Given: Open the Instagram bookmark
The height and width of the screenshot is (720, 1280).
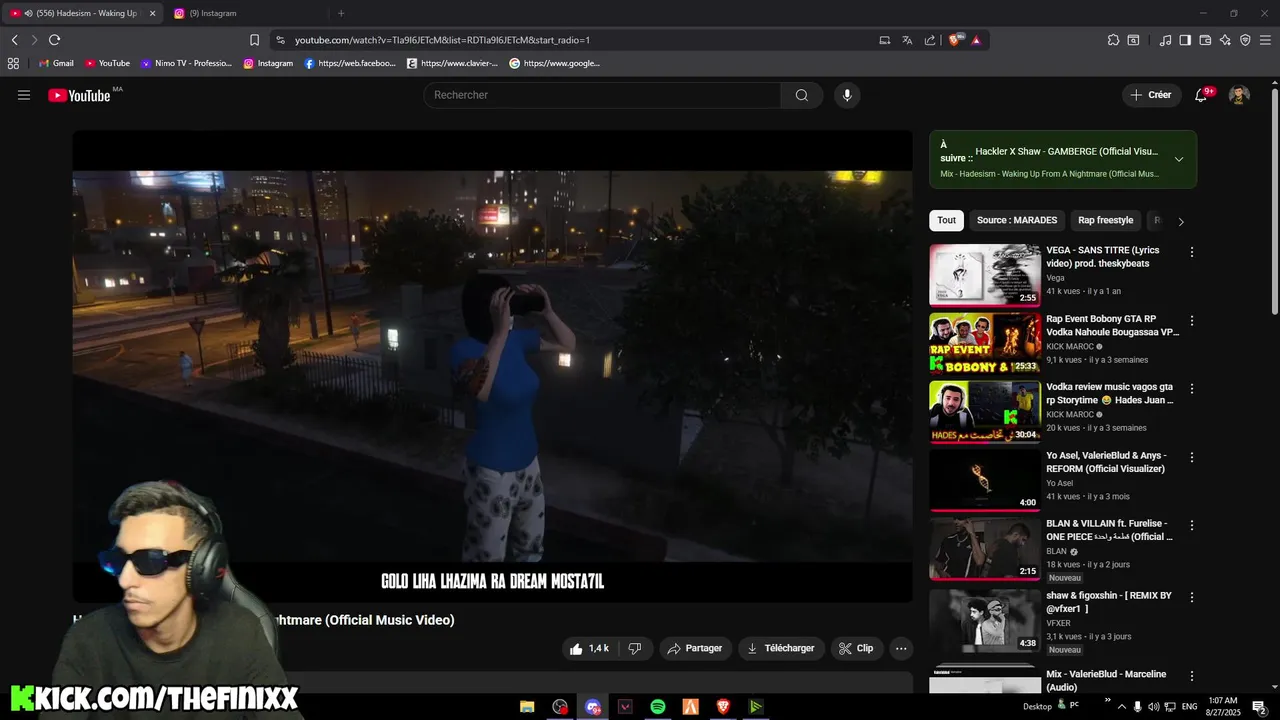Looking at the screenshot, I should pos(268,63).
